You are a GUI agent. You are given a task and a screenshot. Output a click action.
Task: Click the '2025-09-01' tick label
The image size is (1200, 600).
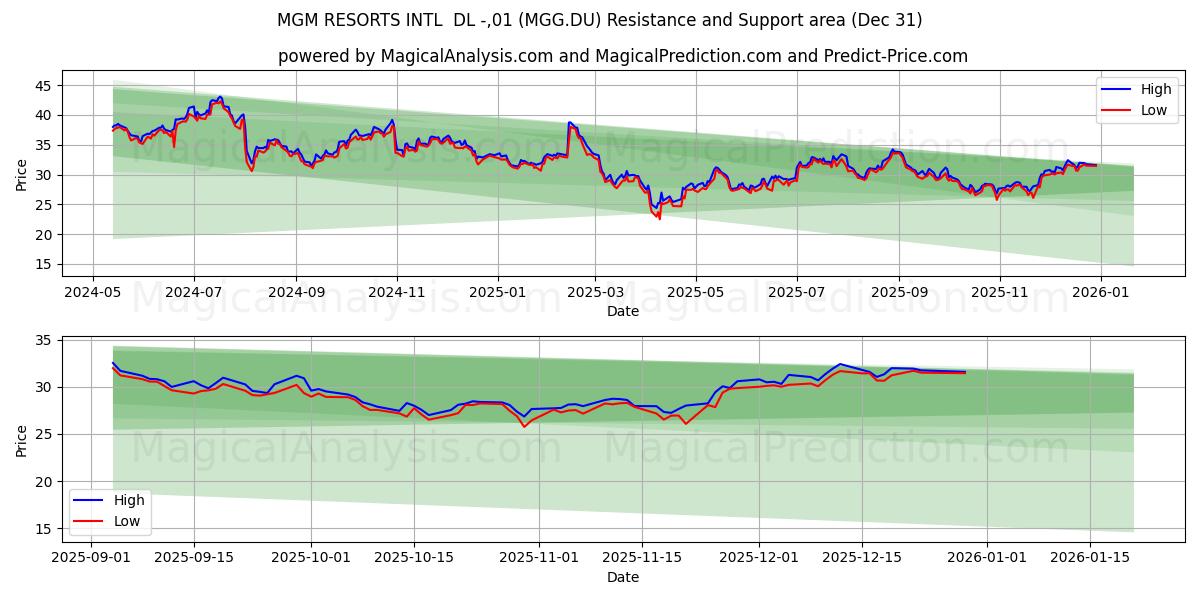(x=90, y=559)
